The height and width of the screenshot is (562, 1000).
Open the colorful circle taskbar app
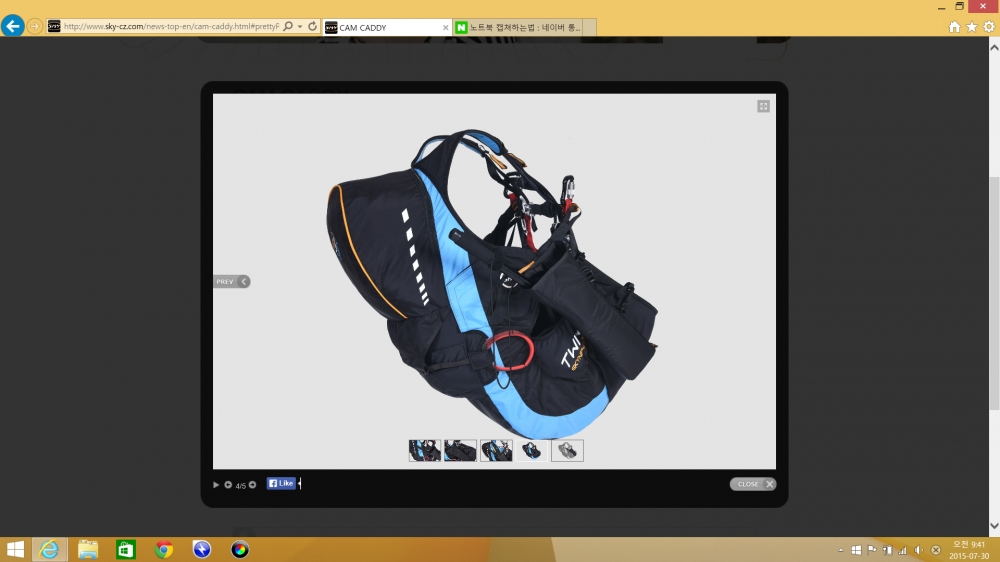coord(240,549)
